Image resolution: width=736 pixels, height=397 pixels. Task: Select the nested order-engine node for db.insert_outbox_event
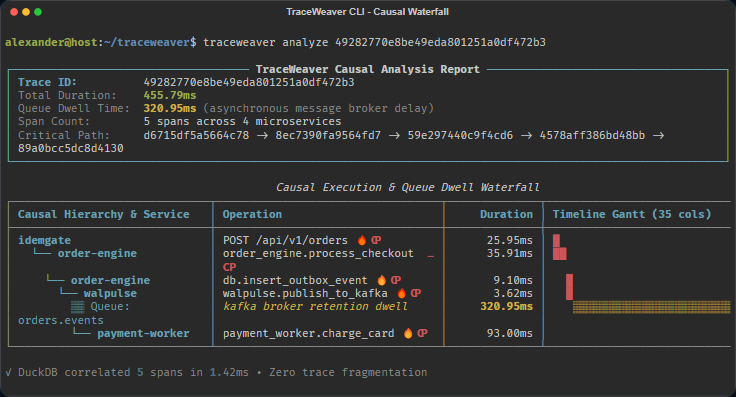click(110, 280)
